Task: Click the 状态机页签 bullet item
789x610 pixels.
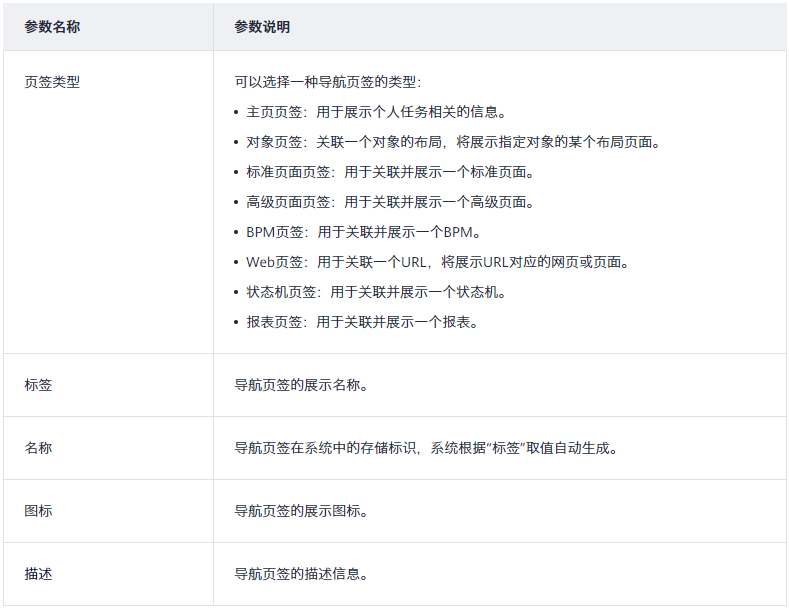Action: point(377,292)
